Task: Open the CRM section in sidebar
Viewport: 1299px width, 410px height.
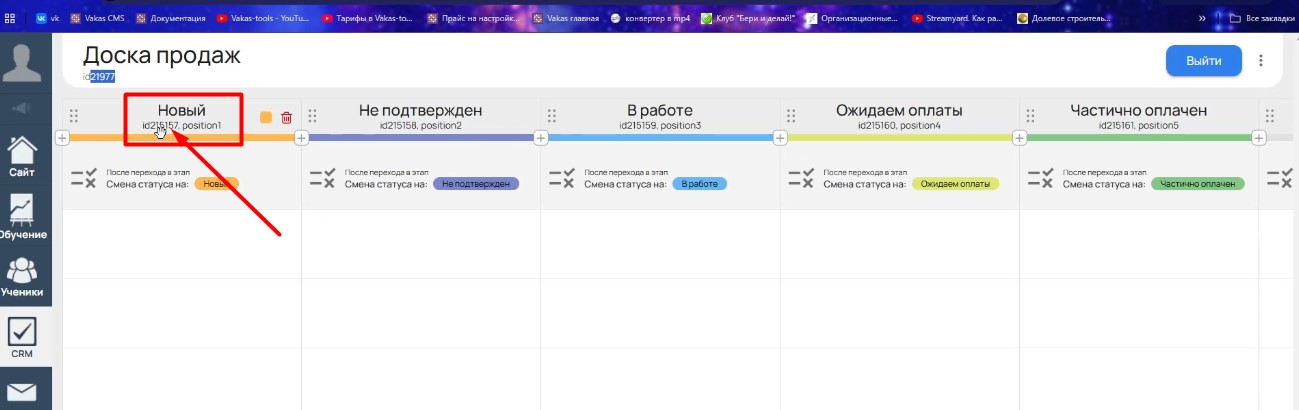Action: coord(22,340)
